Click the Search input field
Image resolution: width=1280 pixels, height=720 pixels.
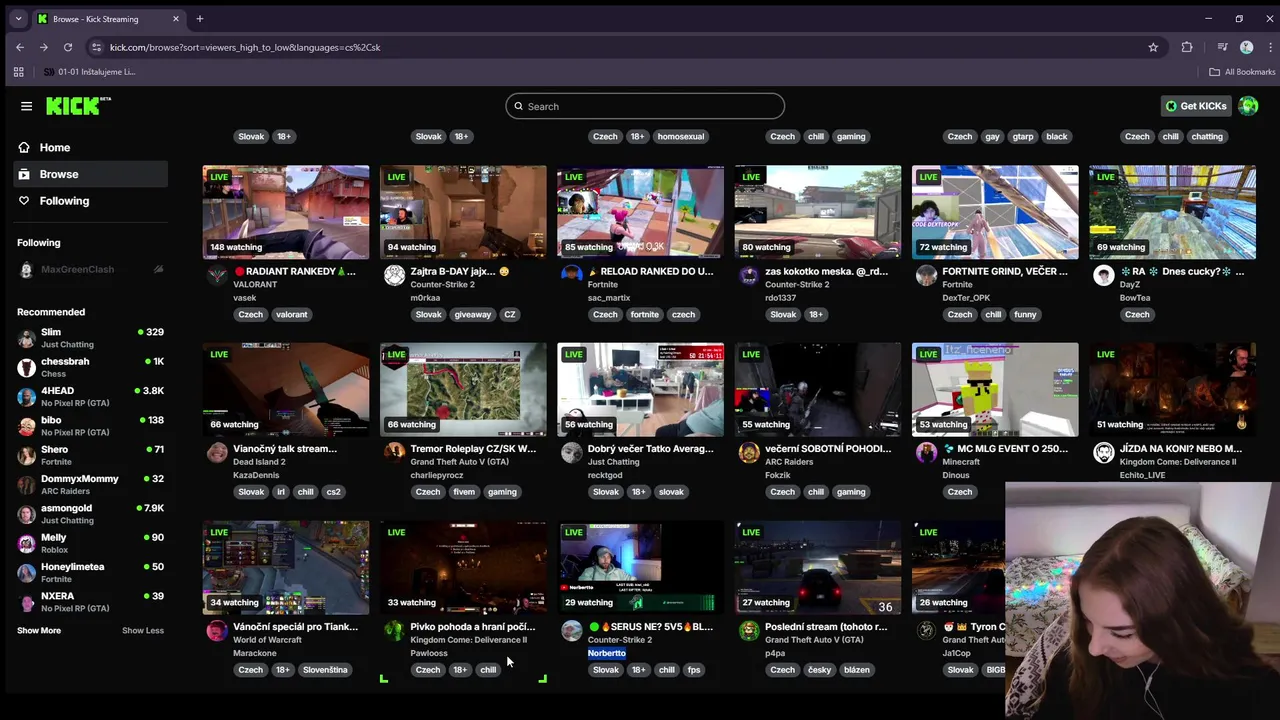[645, 106]
